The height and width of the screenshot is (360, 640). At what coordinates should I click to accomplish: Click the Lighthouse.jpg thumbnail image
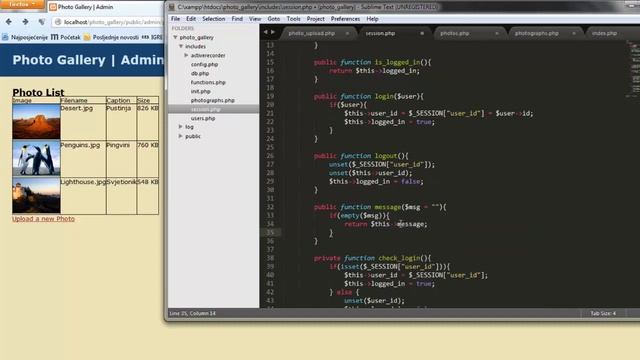coord(36,195)
